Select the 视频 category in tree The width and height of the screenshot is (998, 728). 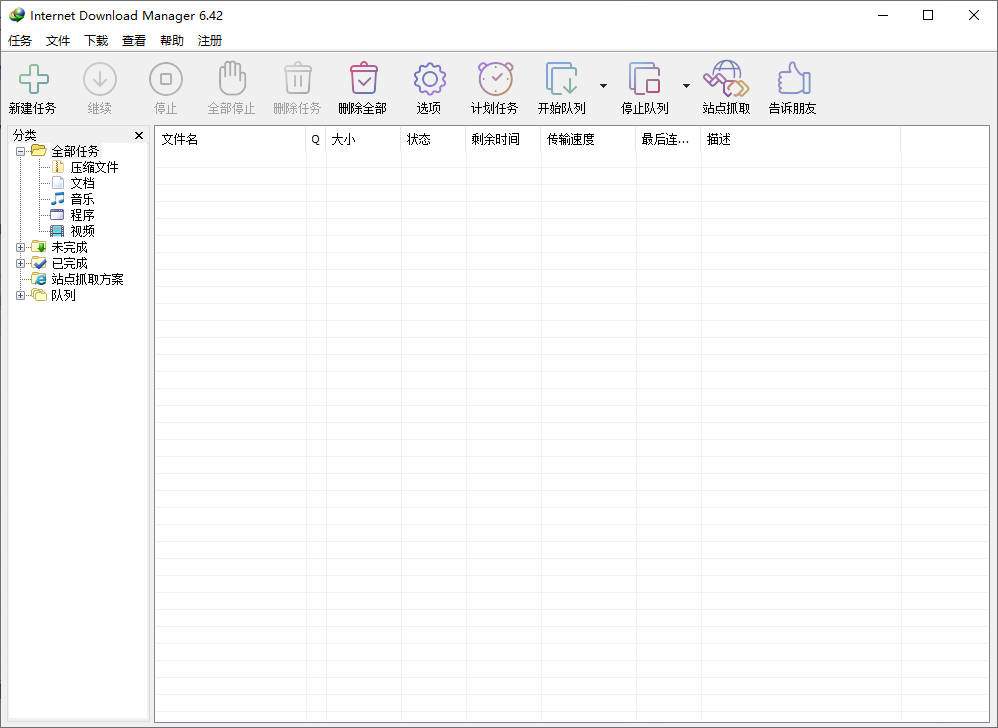tap(82, 231)
